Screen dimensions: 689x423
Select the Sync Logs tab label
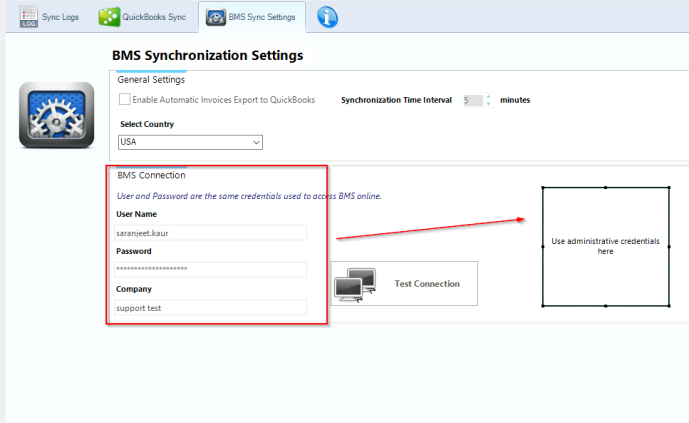click(x=60, y=17)
